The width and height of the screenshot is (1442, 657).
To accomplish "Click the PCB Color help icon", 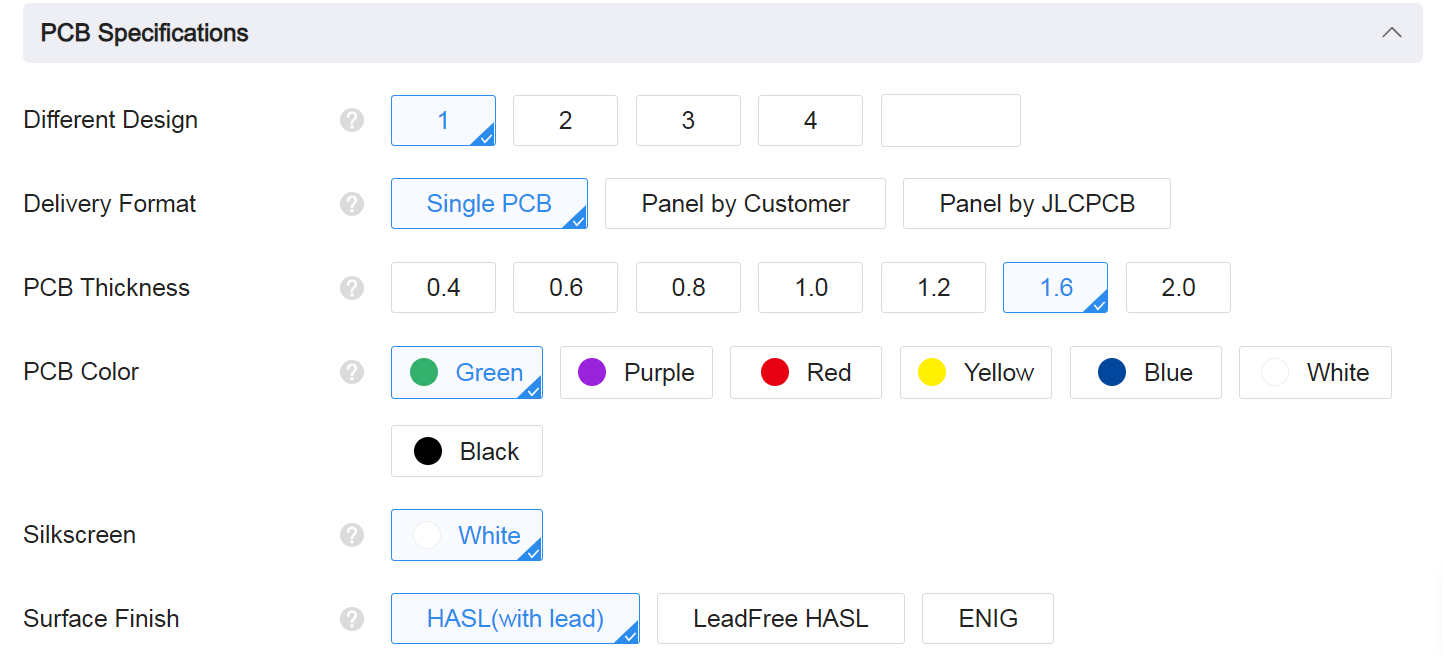I will click(x=352, y=372).
